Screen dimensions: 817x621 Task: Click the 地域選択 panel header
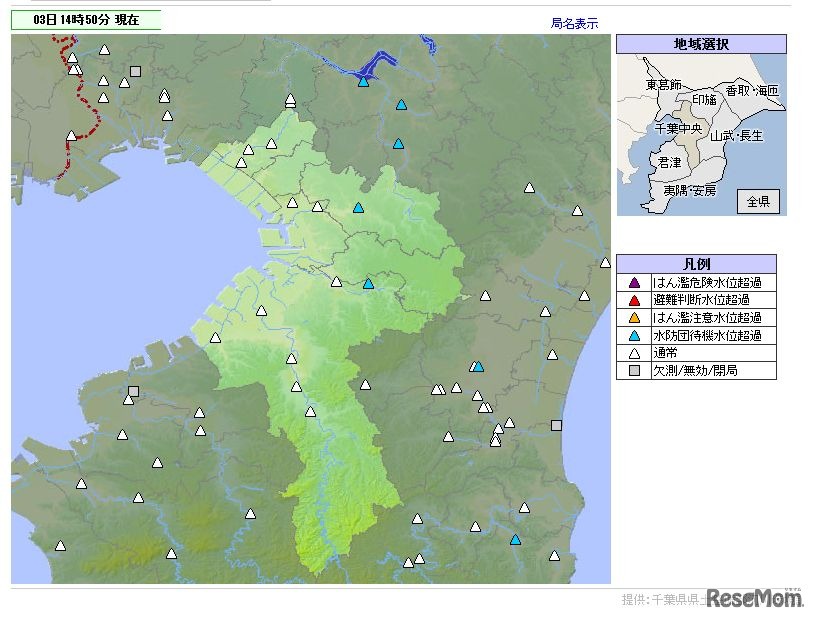point(700,44)
